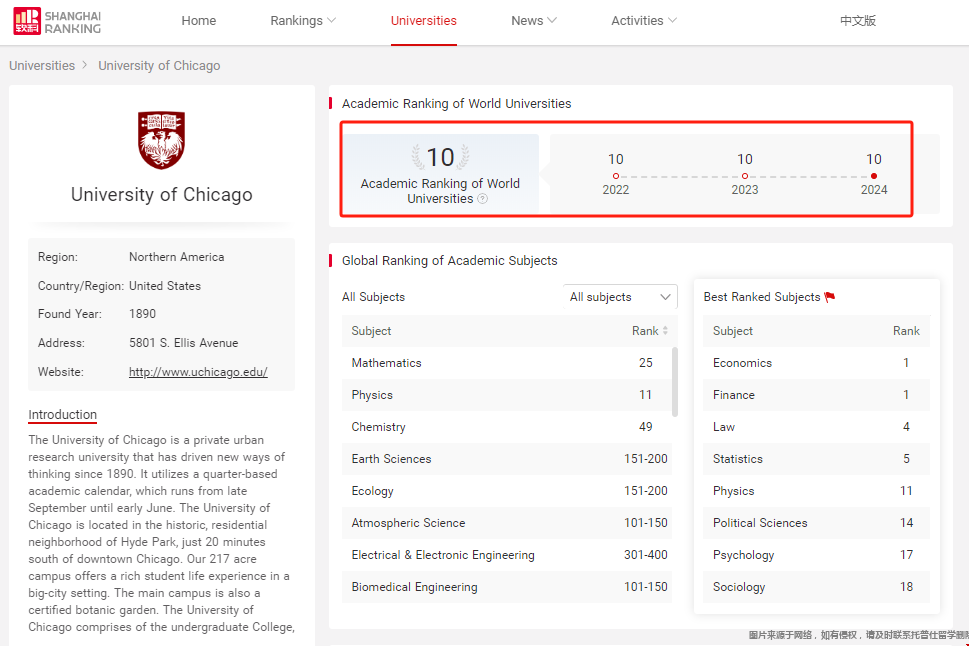Click the Electrical Engineering rank 301-400

coord(646,555)
